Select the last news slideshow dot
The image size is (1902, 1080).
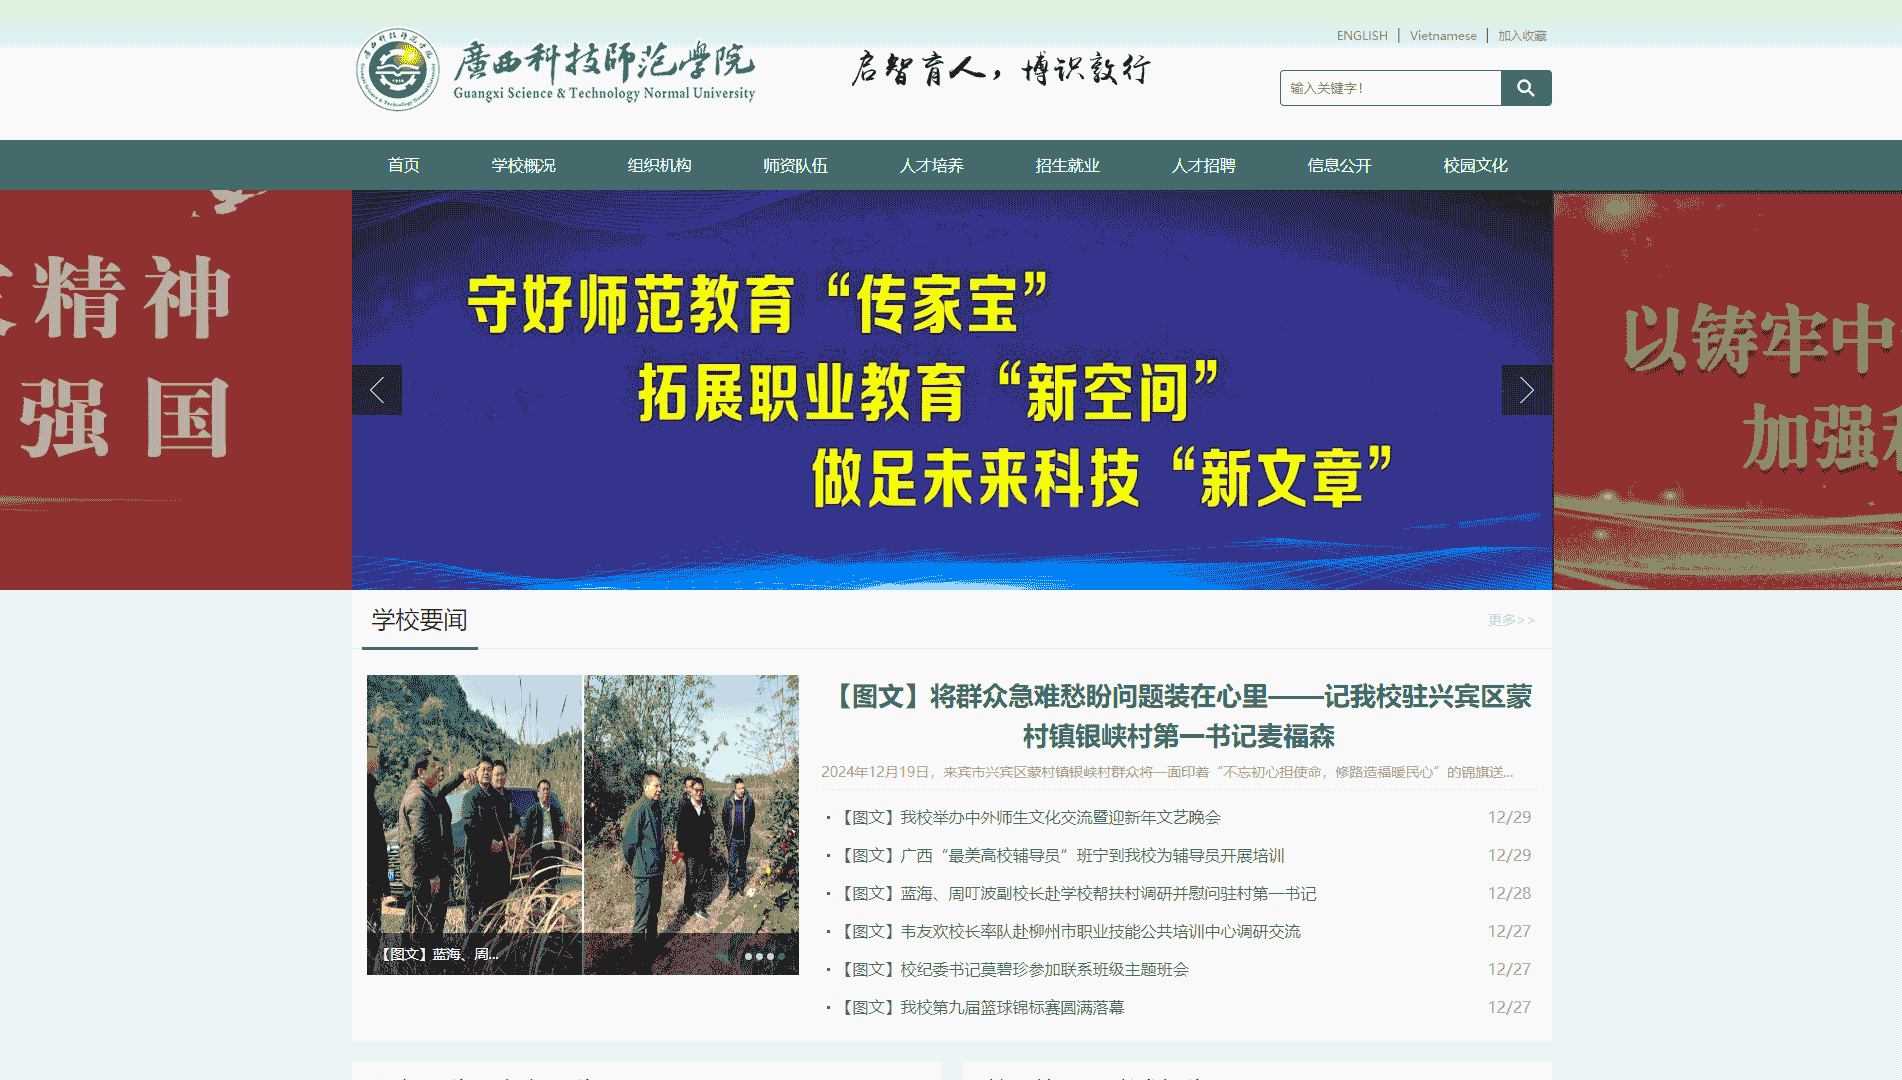[x=781, y=956]
